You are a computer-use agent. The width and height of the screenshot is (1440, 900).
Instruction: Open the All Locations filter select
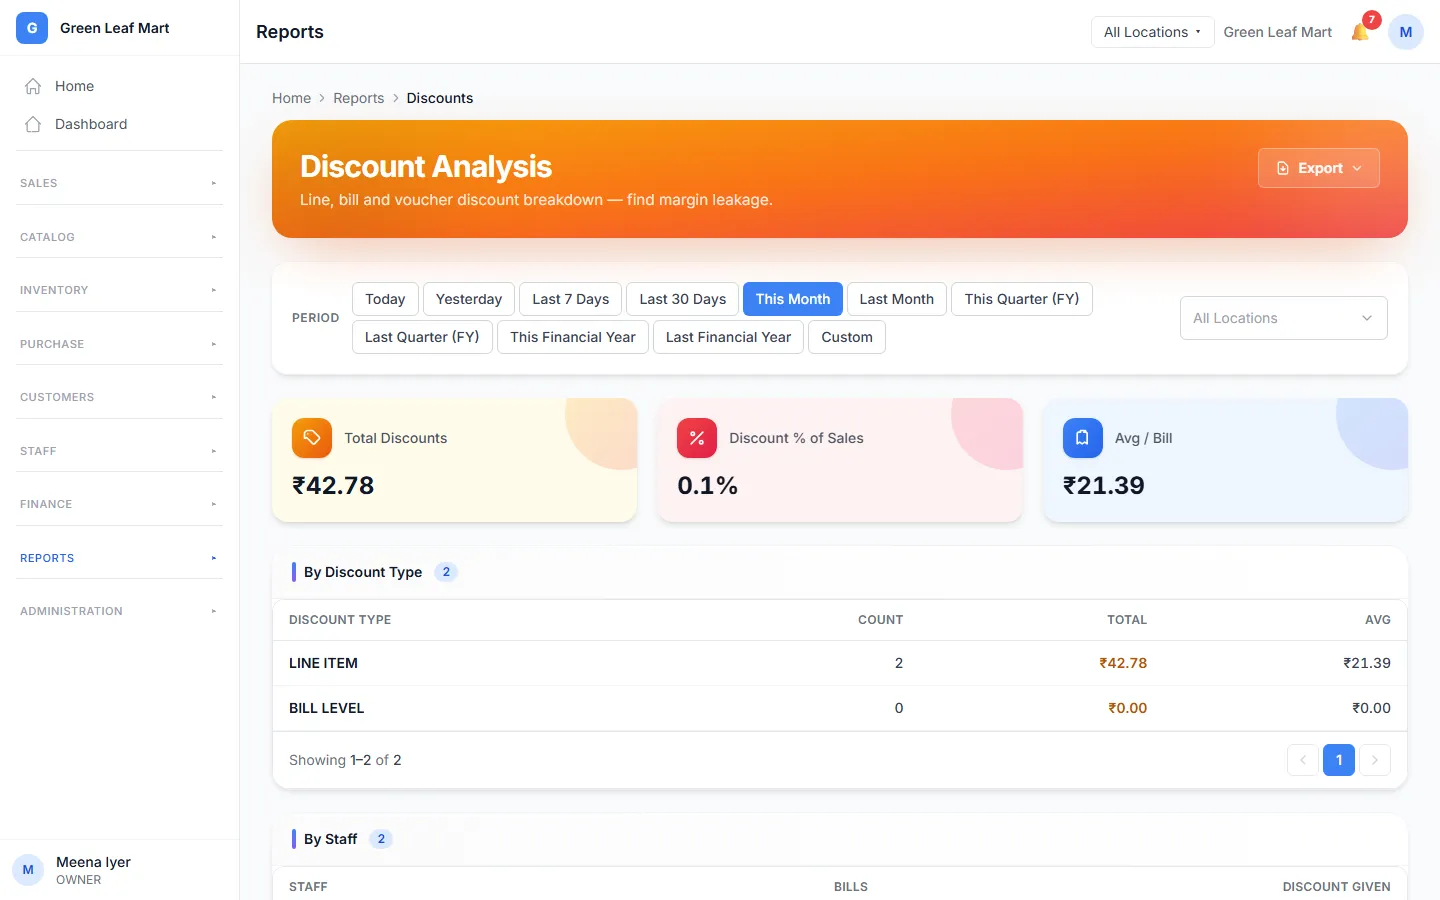click(1284, 318)
